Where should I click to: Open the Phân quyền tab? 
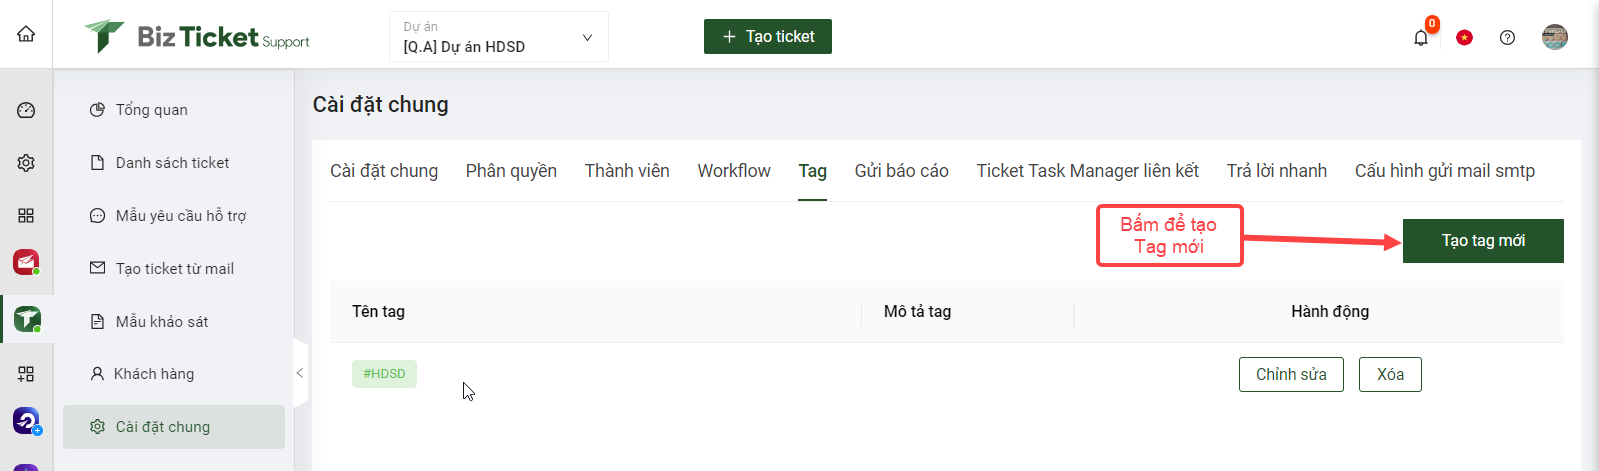511,171
